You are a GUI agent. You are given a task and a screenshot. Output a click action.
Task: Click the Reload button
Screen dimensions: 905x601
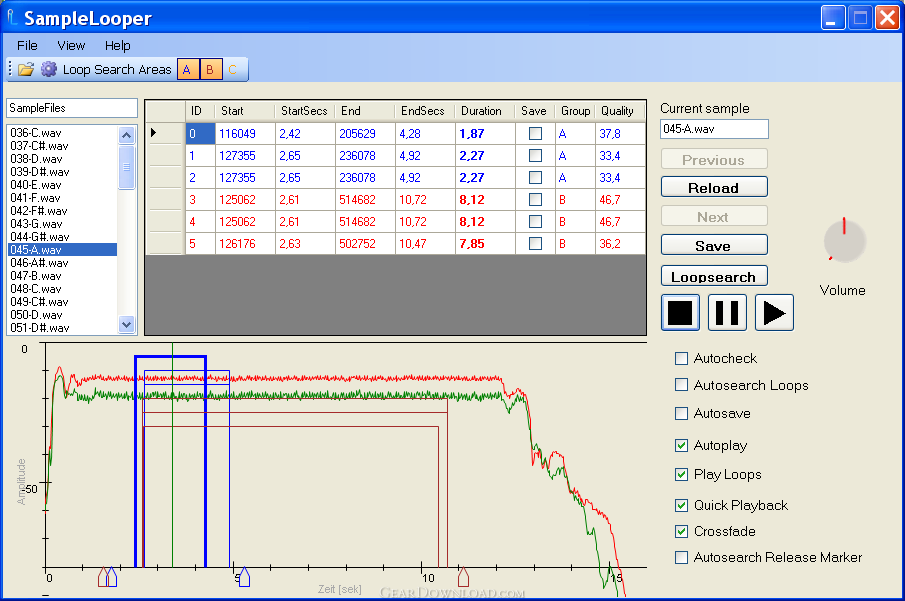tap(714, 188)
